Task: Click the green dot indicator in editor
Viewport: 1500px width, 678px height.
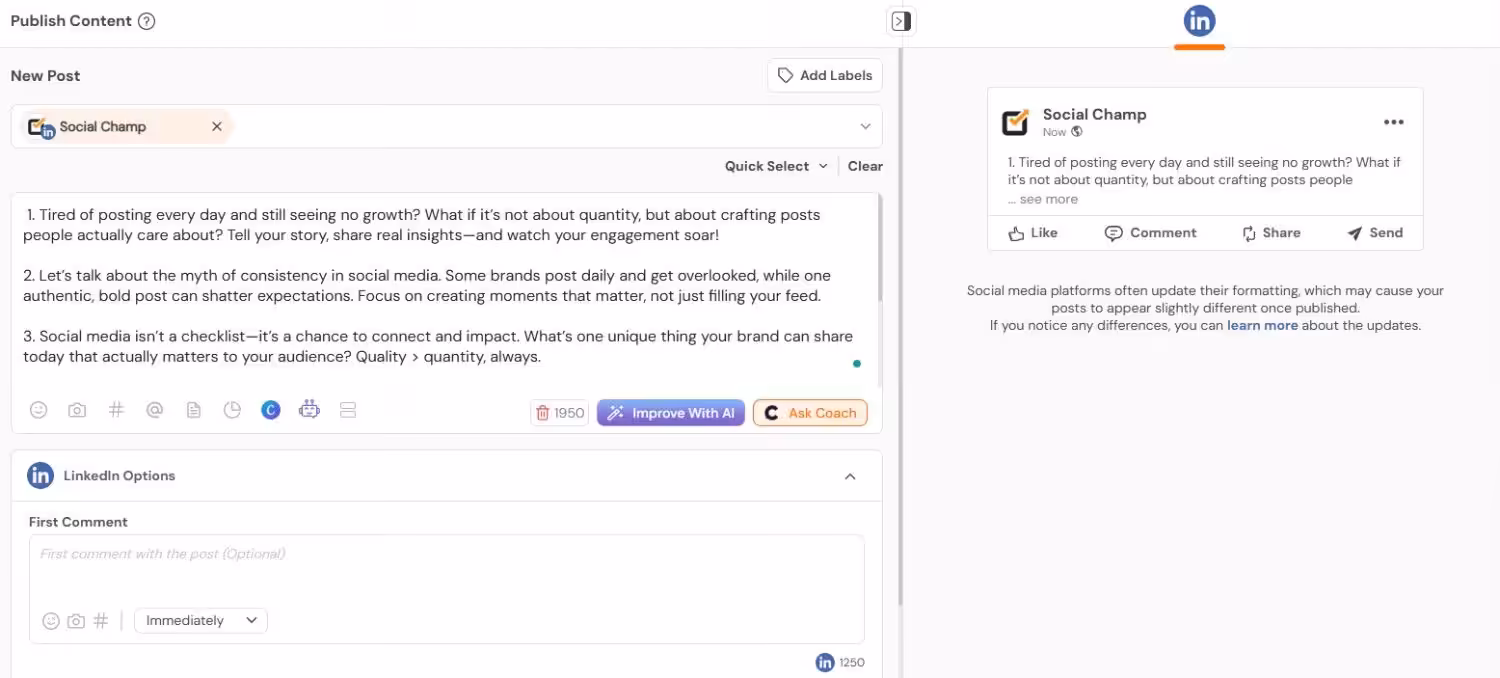Action: click(x=857, y=364)
